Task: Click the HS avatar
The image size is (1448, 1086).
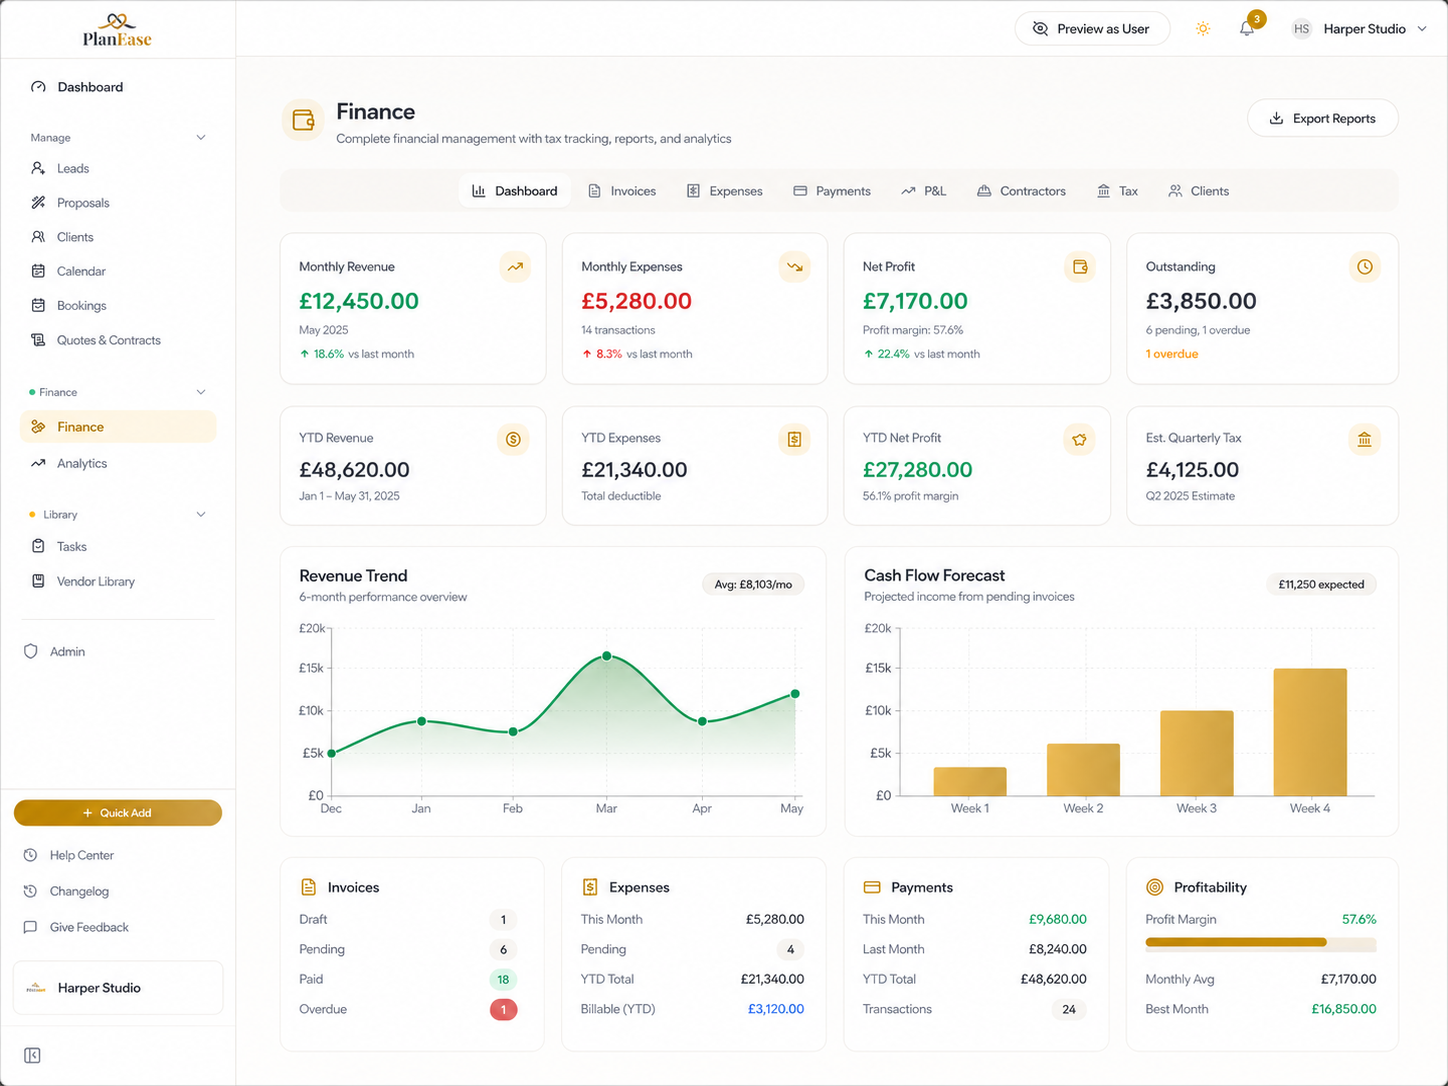Action: (x=1301, y=29)
